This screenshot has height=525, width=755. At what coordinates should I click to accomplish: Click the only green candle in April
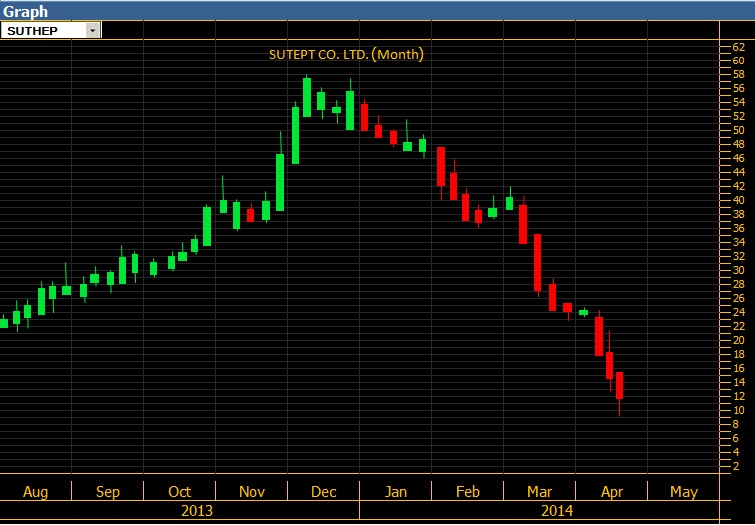click(583, 313)
